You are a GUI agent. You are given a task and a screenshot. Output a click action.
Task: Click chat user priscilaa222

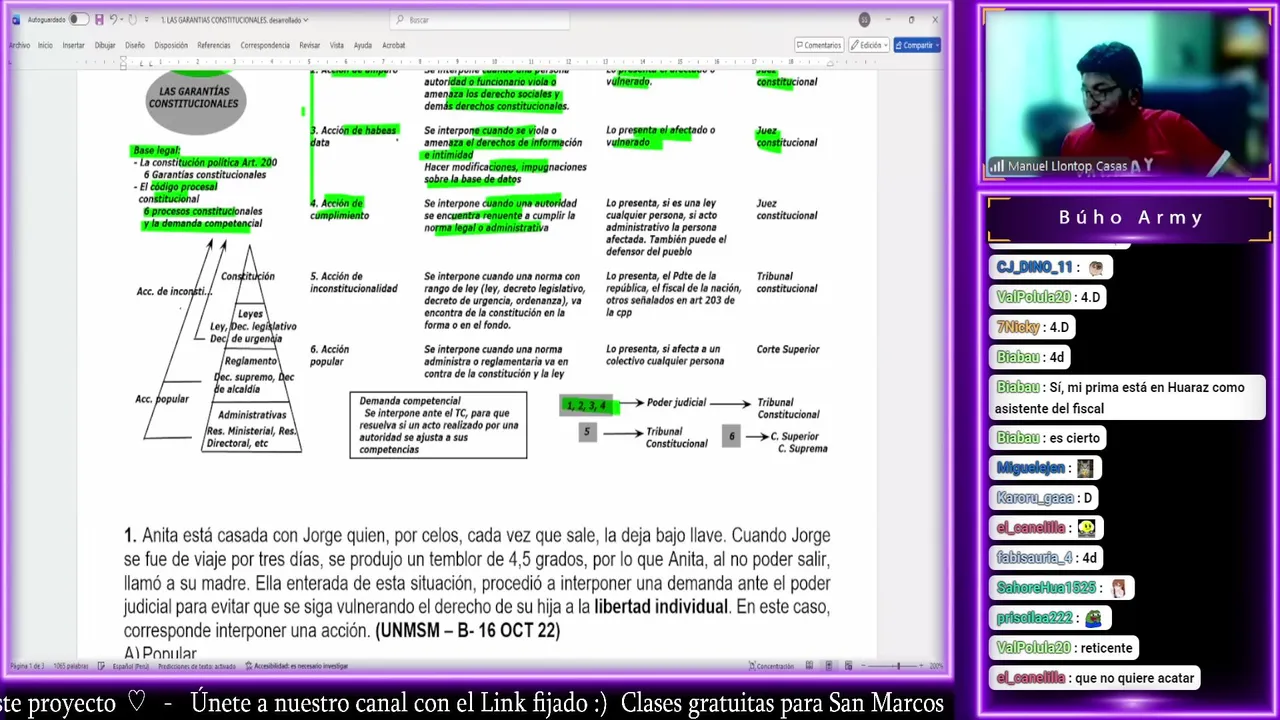(1034, 618)
